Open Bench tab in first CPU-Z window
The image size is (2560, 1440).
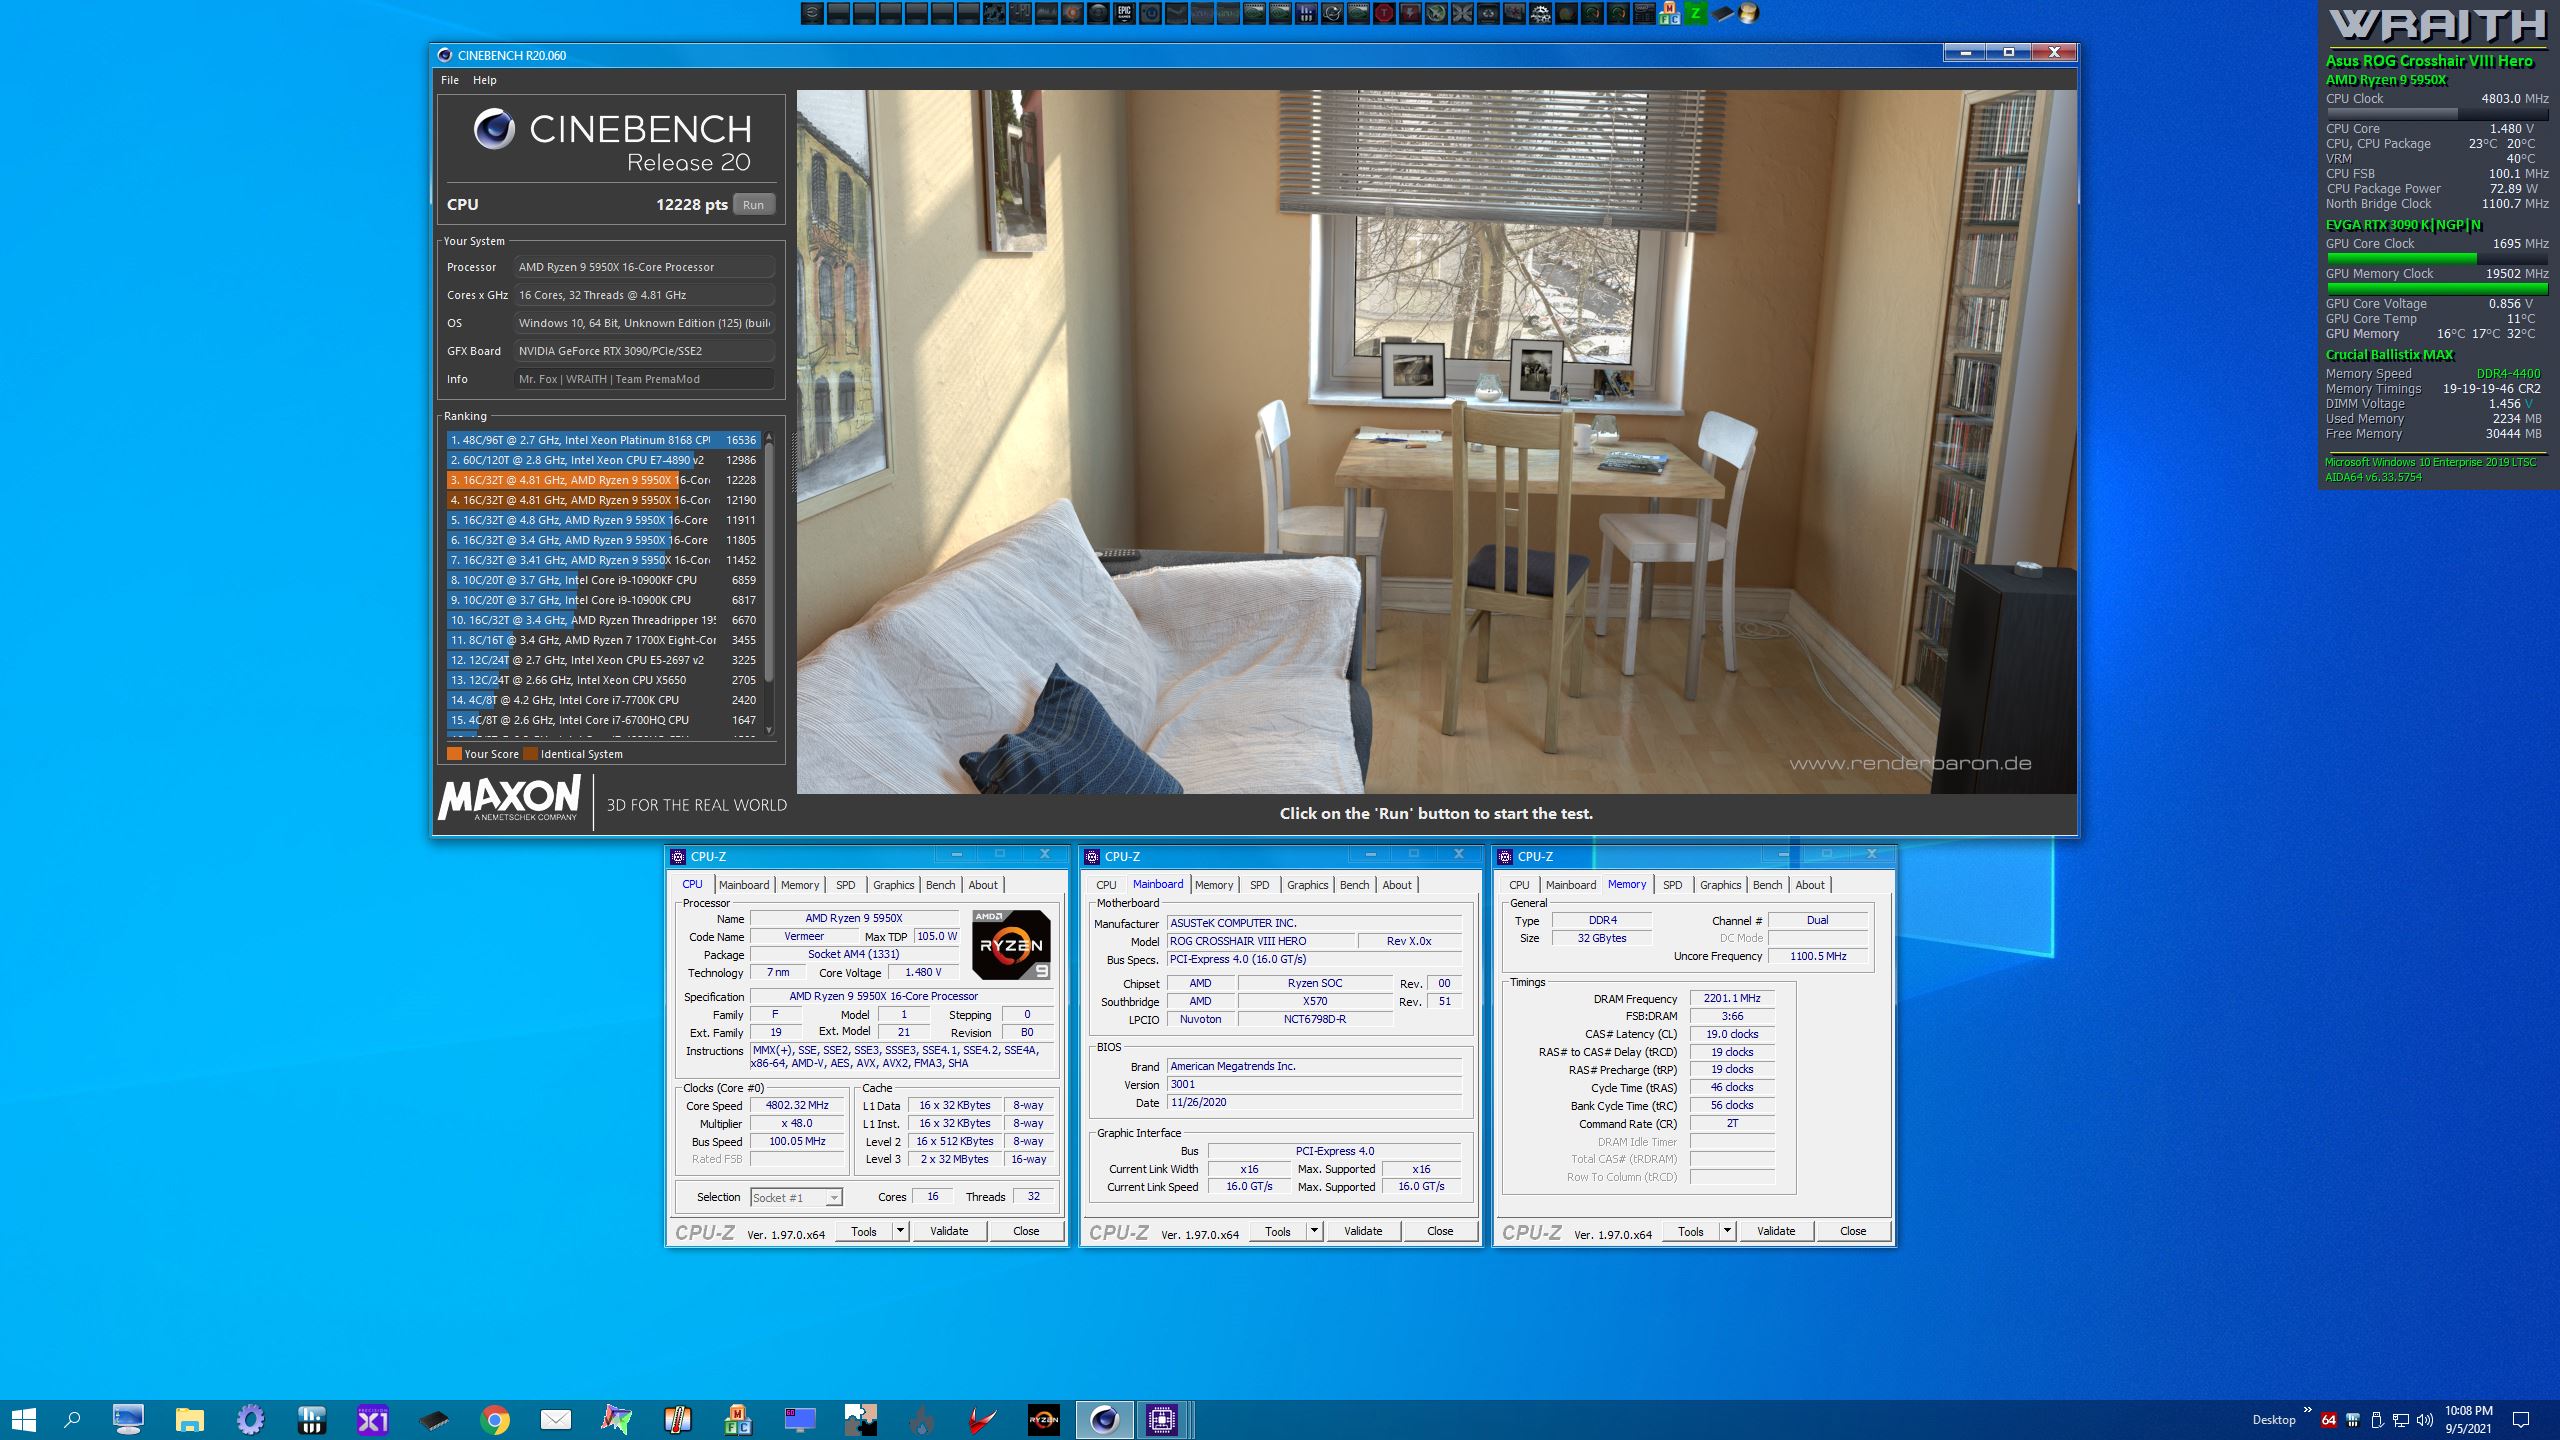940,885
